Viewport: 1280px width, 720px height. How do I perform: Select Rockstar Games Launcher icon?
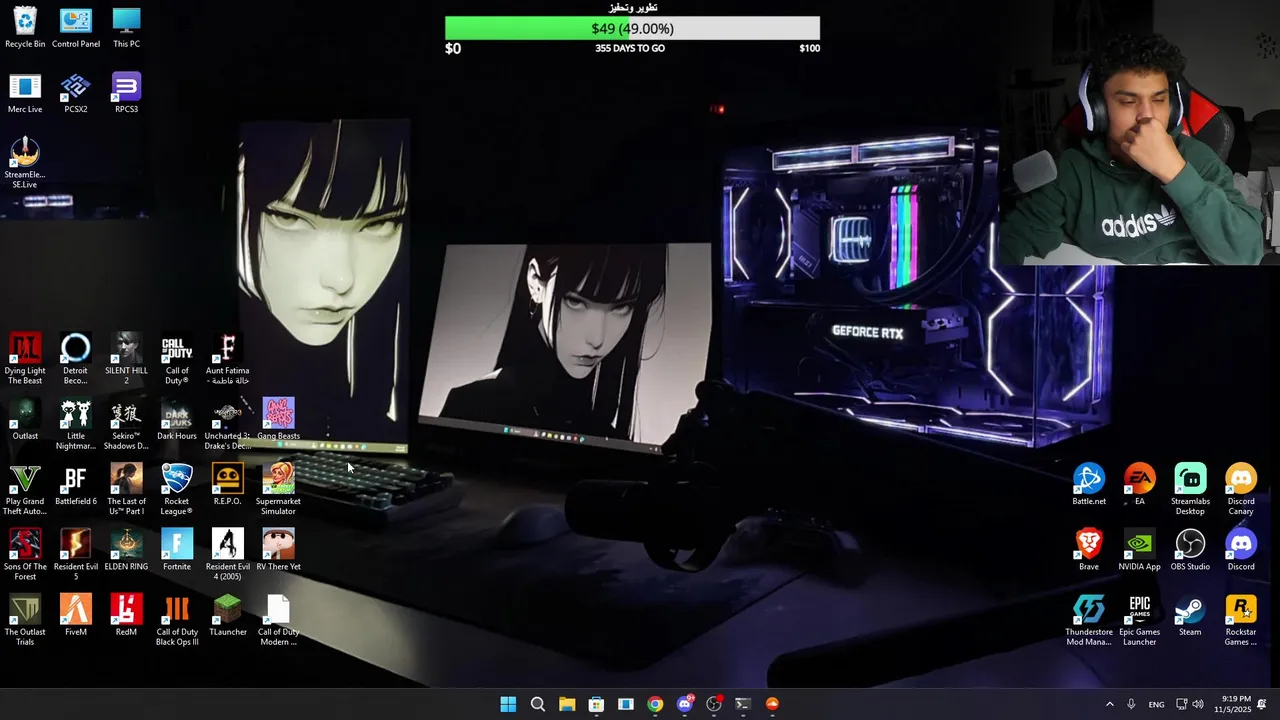point(1241,620)
